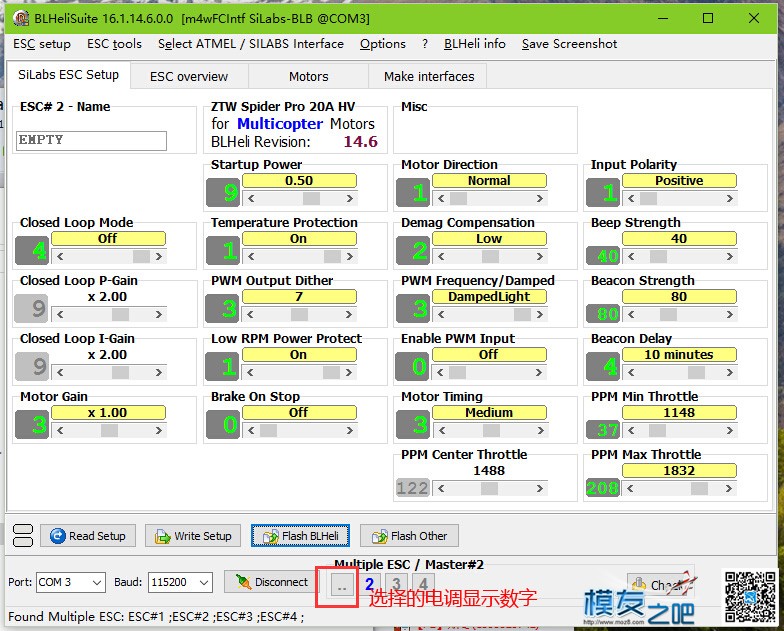
Task: Select ESC number 4 in Multiple ESC
Action: click(424, 584)
